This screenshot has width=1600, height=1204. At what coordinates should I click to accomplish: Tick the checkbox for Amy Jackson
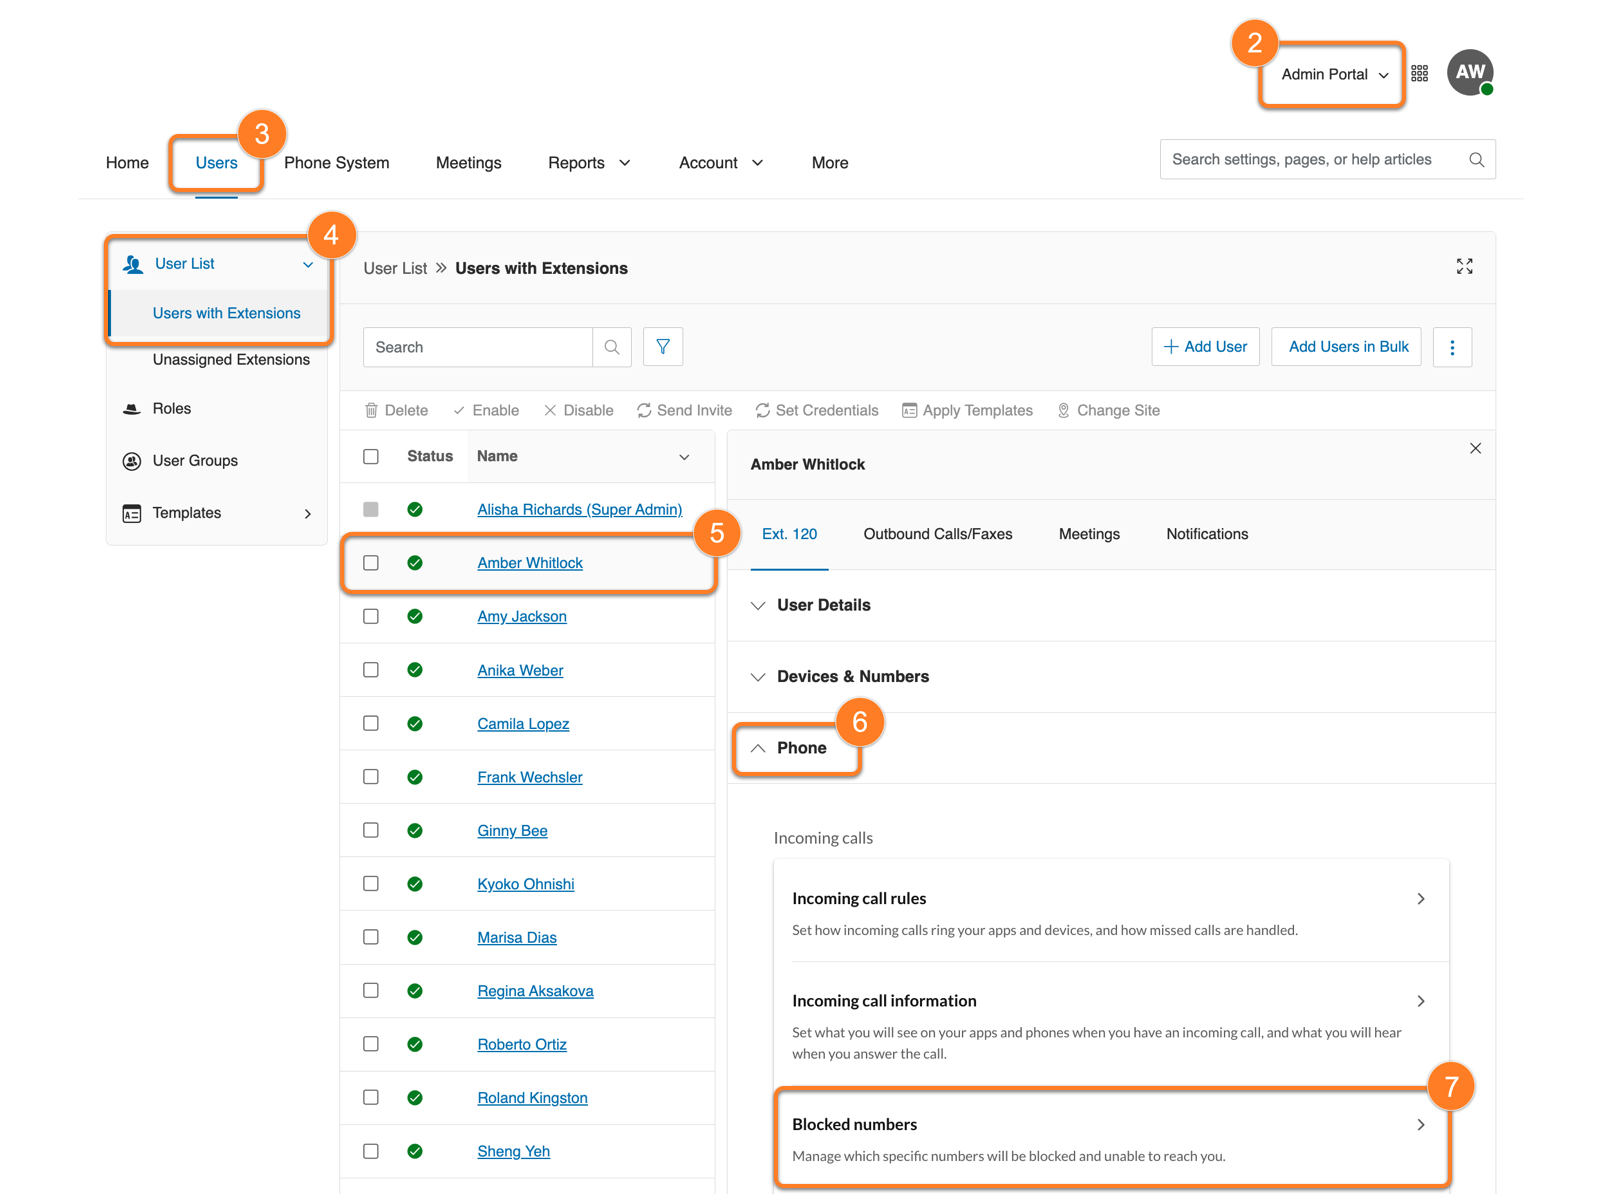pyautogui.click(x=371, y=617)
